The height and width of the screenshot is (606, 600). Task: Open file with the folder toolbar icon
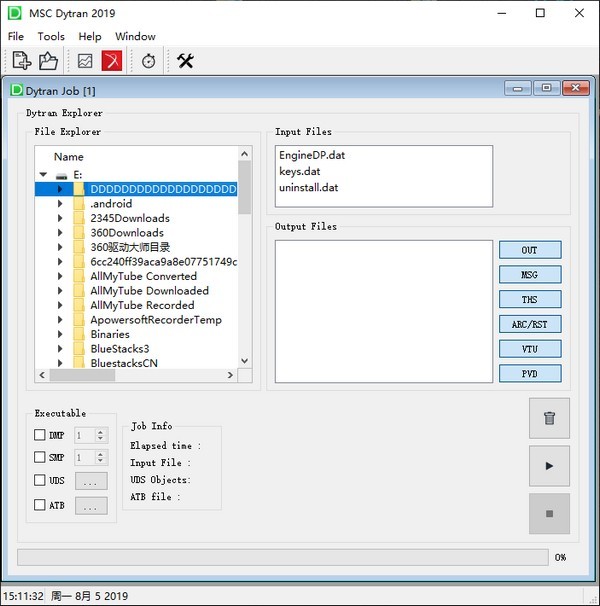[x=48, y=61]
